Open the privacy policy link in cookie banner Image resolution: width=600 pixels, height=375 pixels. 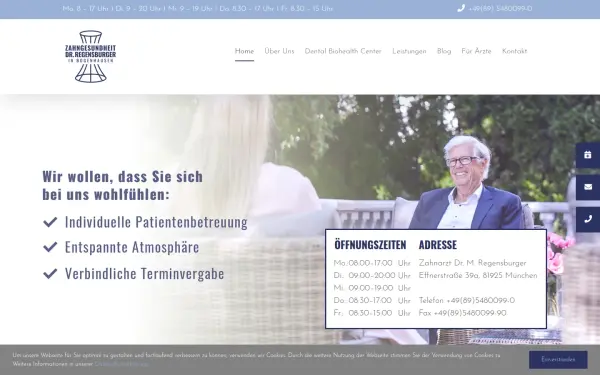pos(121,364)
